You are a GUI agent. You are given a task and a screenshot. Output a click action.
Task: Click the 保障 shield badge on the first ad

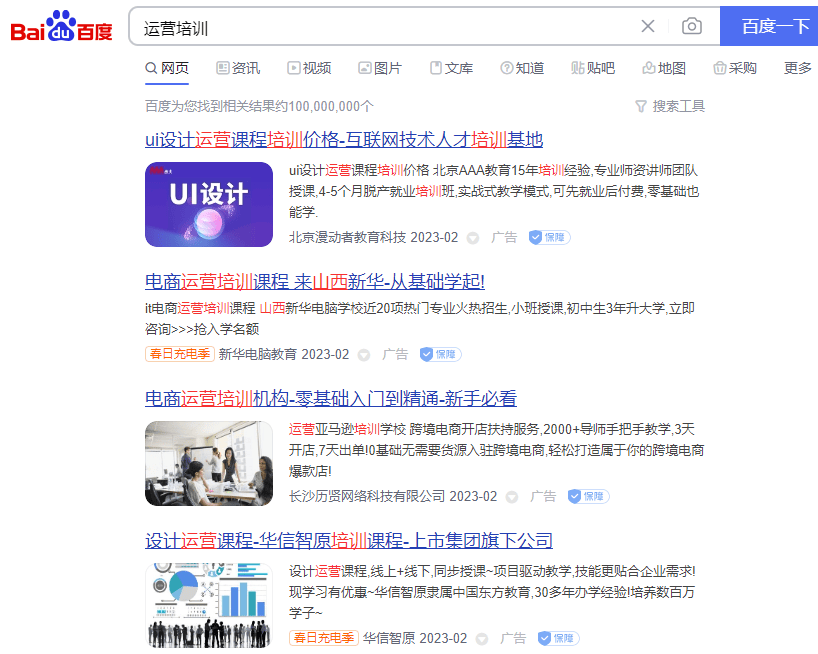pos(549,237)
